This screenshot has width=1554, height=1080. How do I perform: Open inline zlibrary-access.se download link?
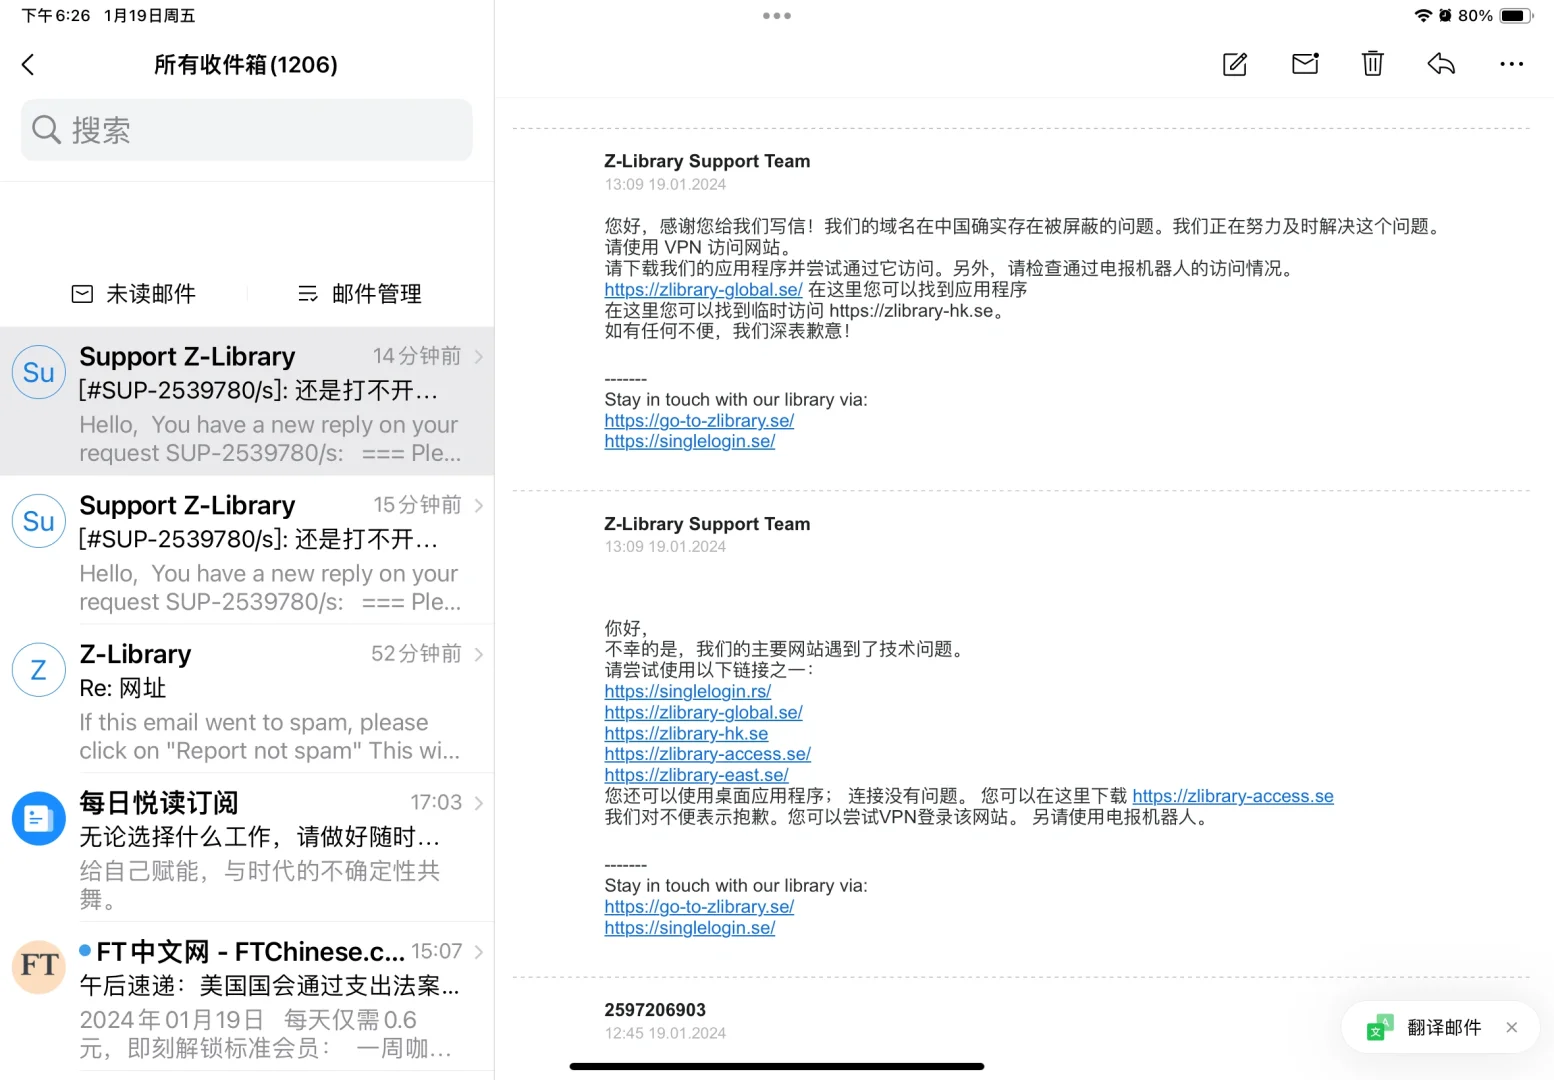tap(1233, 796)
